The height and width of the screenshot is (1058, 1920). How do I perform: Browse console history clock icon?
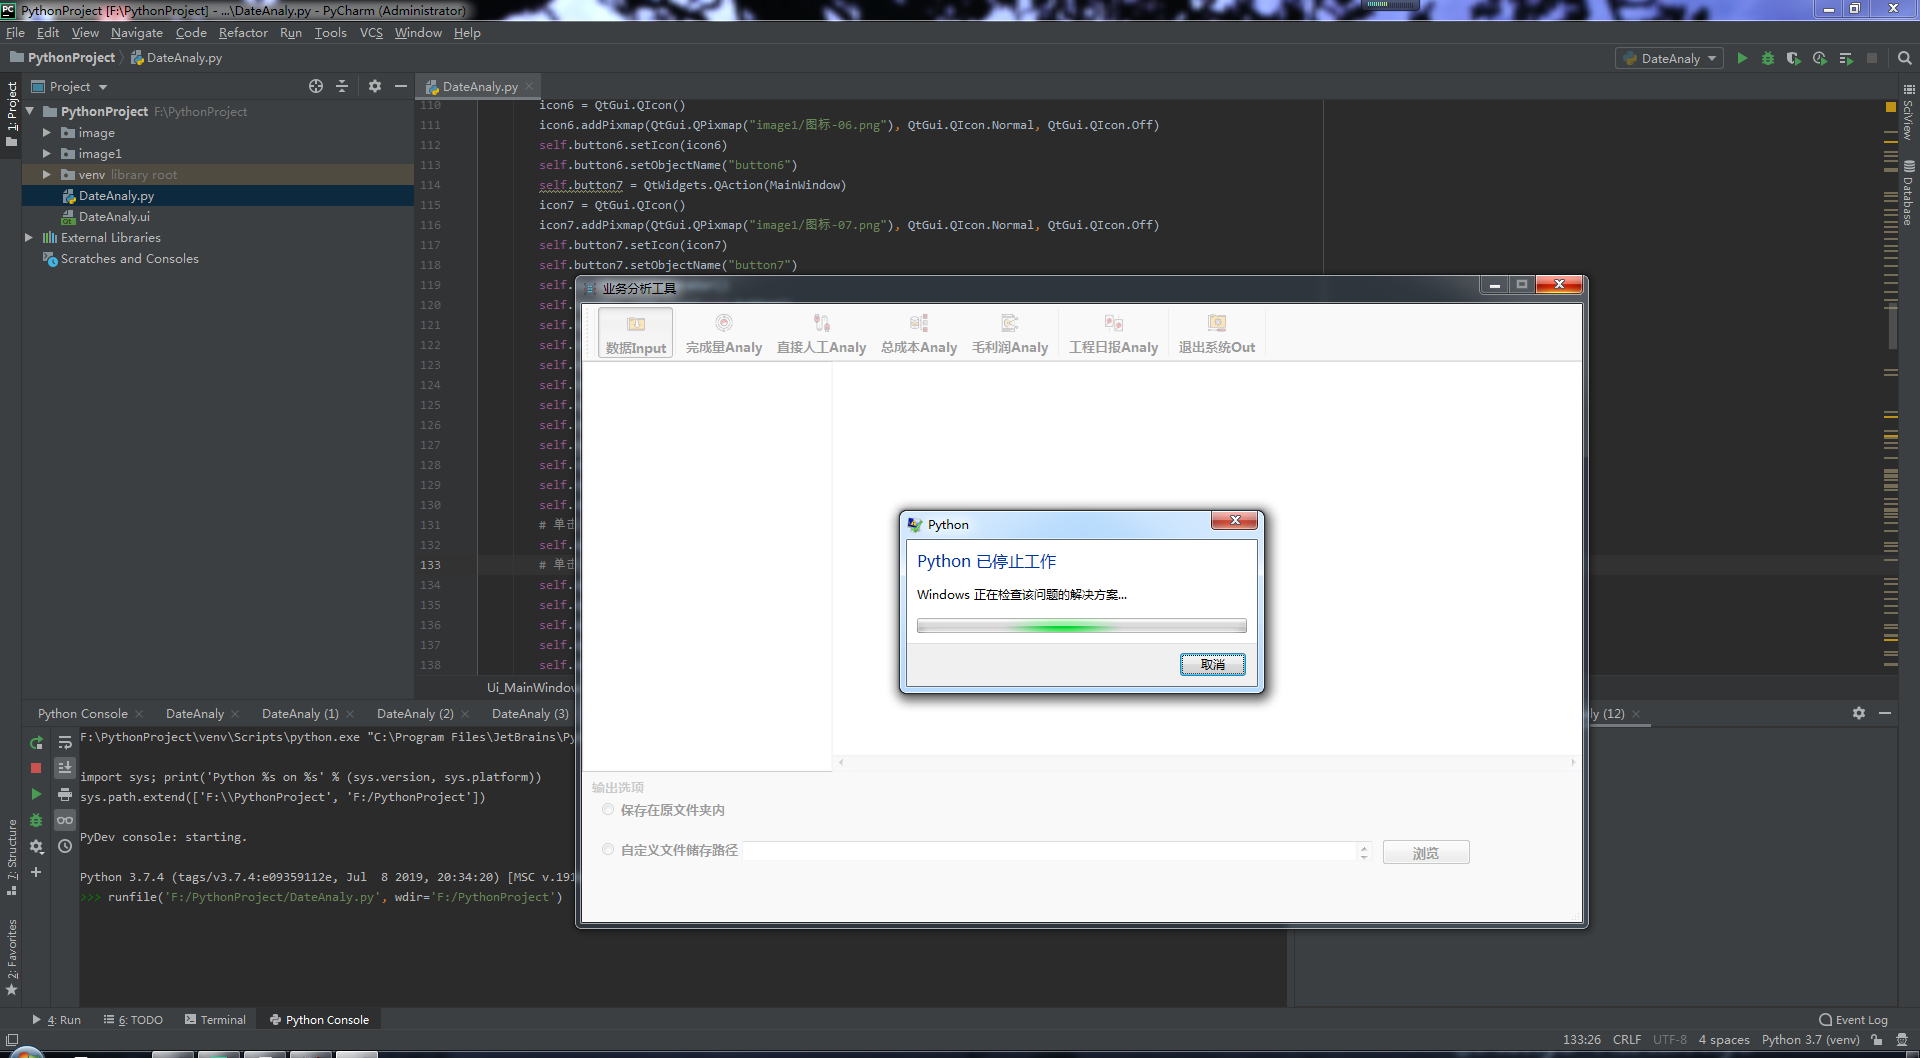pyautogui.click(x=65, y=846)
